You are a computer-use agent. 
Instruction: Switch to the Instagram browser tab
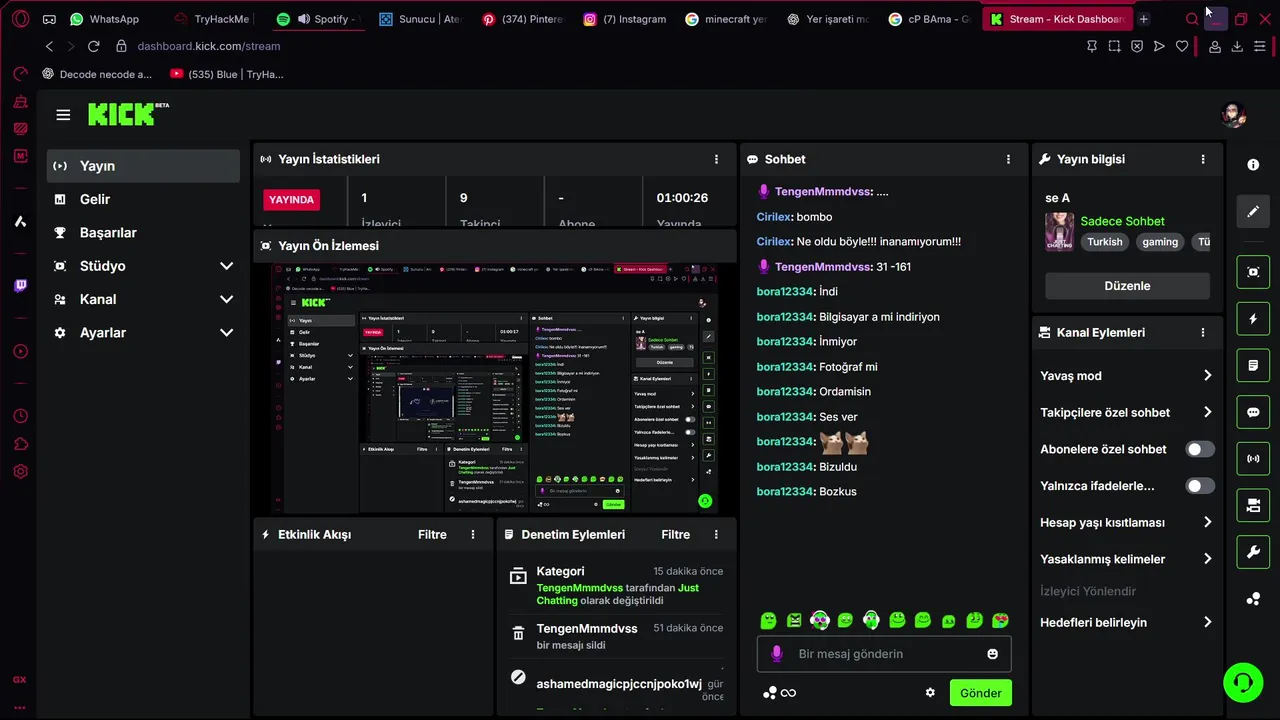pyautogui.click(x=625, y=19)
